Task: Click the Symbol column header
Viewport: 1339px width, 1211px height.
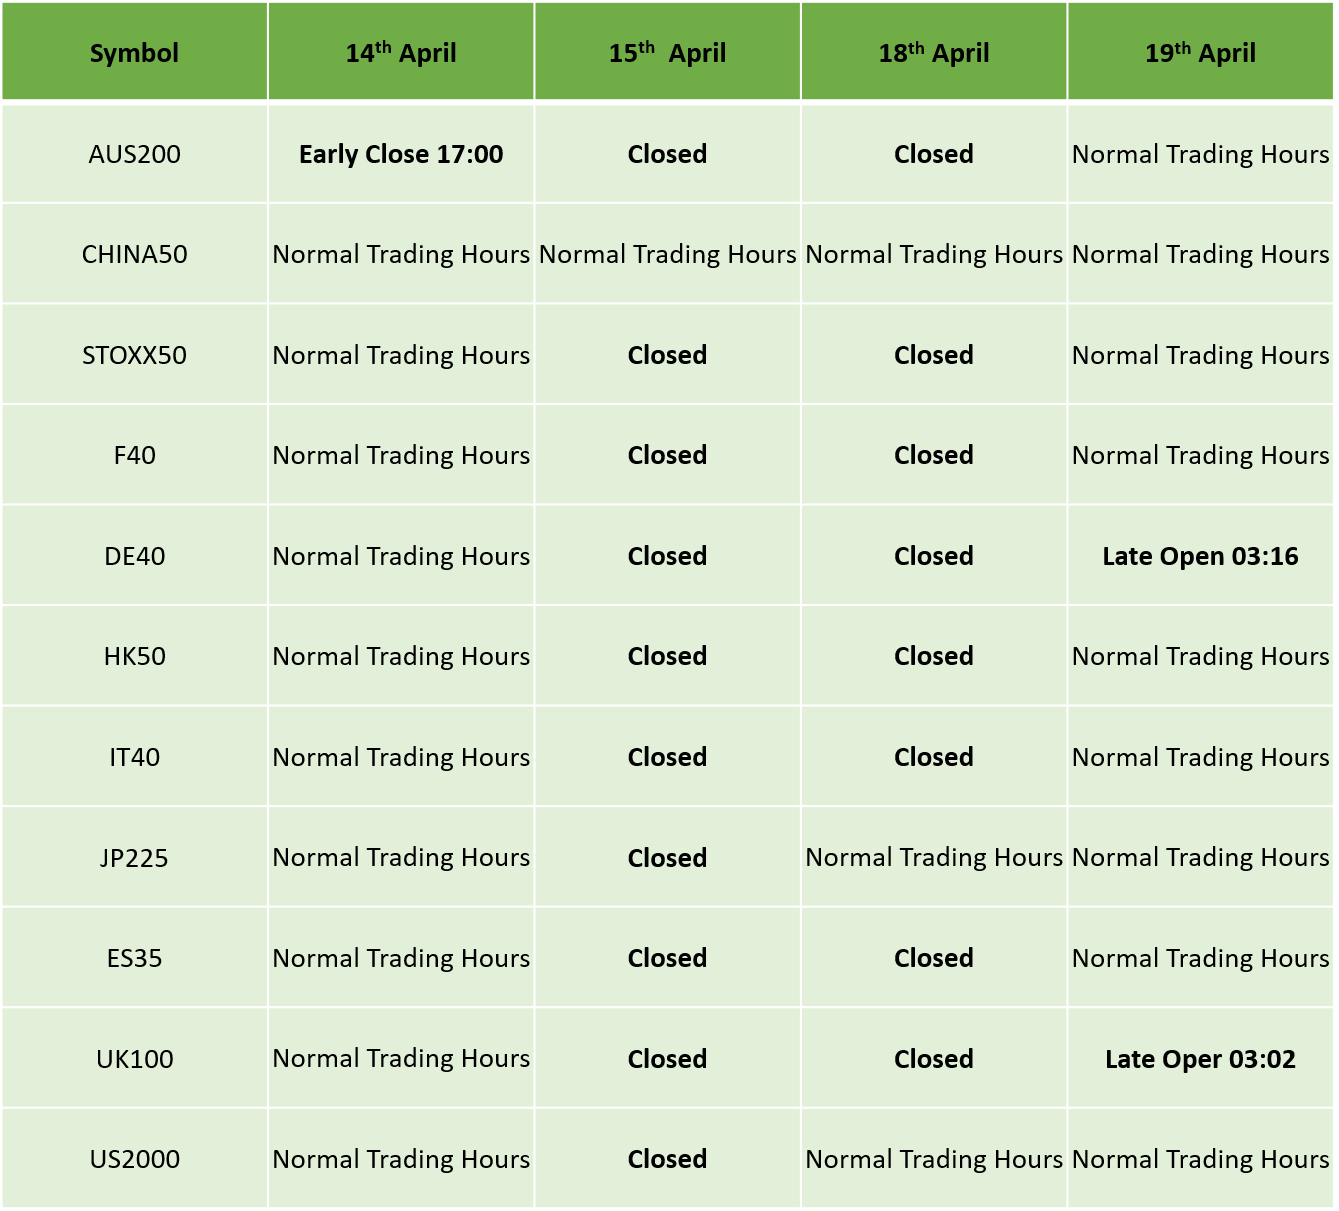Action: click(x=134, y=52)
